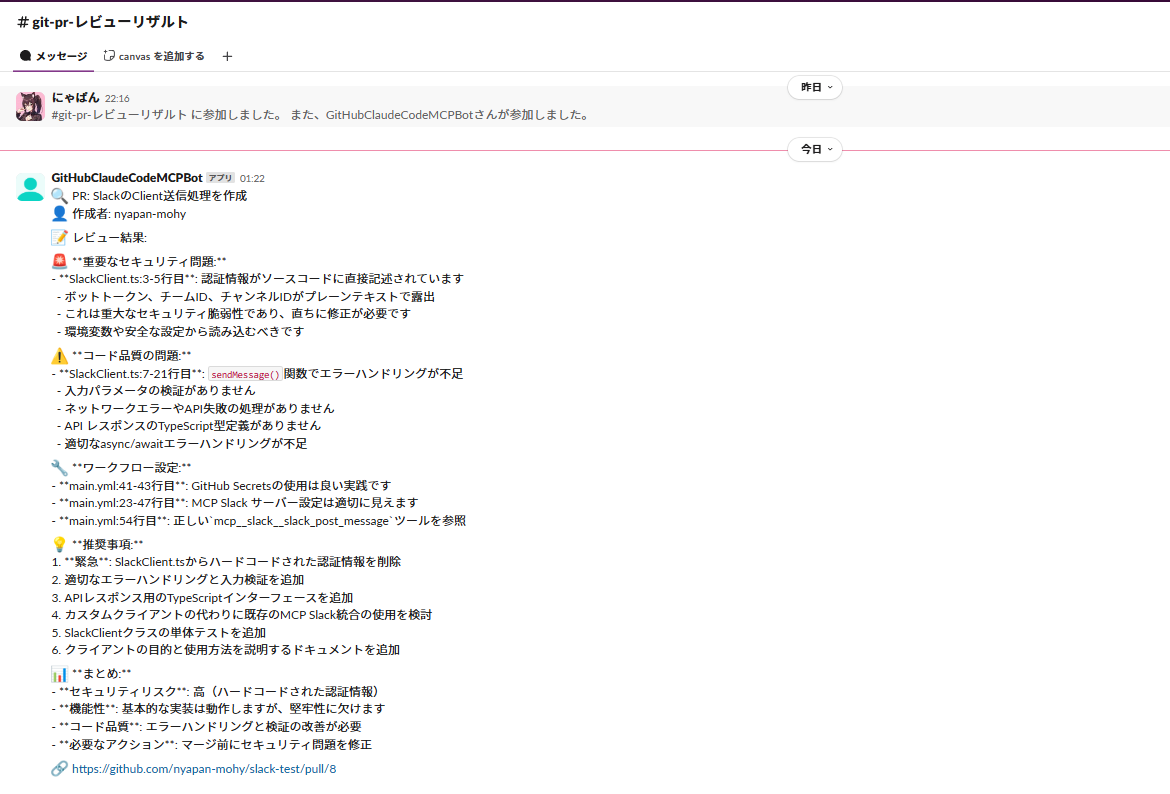Screen dimensions: 1170x794
Task: Open the 昨日 date dropdown
Action: tap(815, 87)
